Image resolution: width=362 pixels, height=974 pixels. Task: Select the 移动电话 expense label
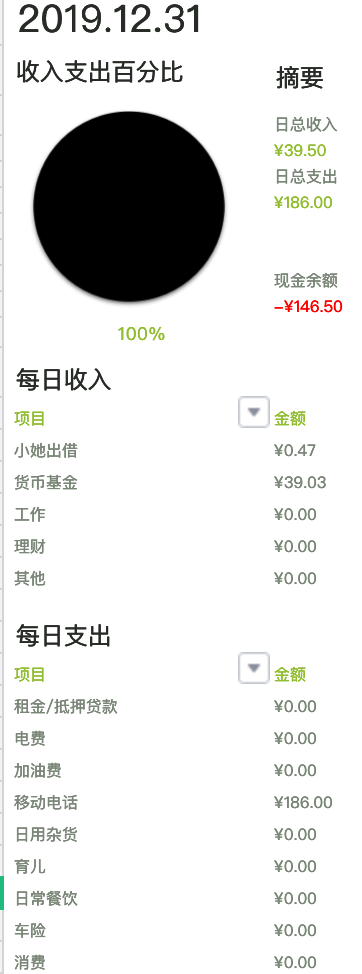pyautogui.click(x=46, y=803)
